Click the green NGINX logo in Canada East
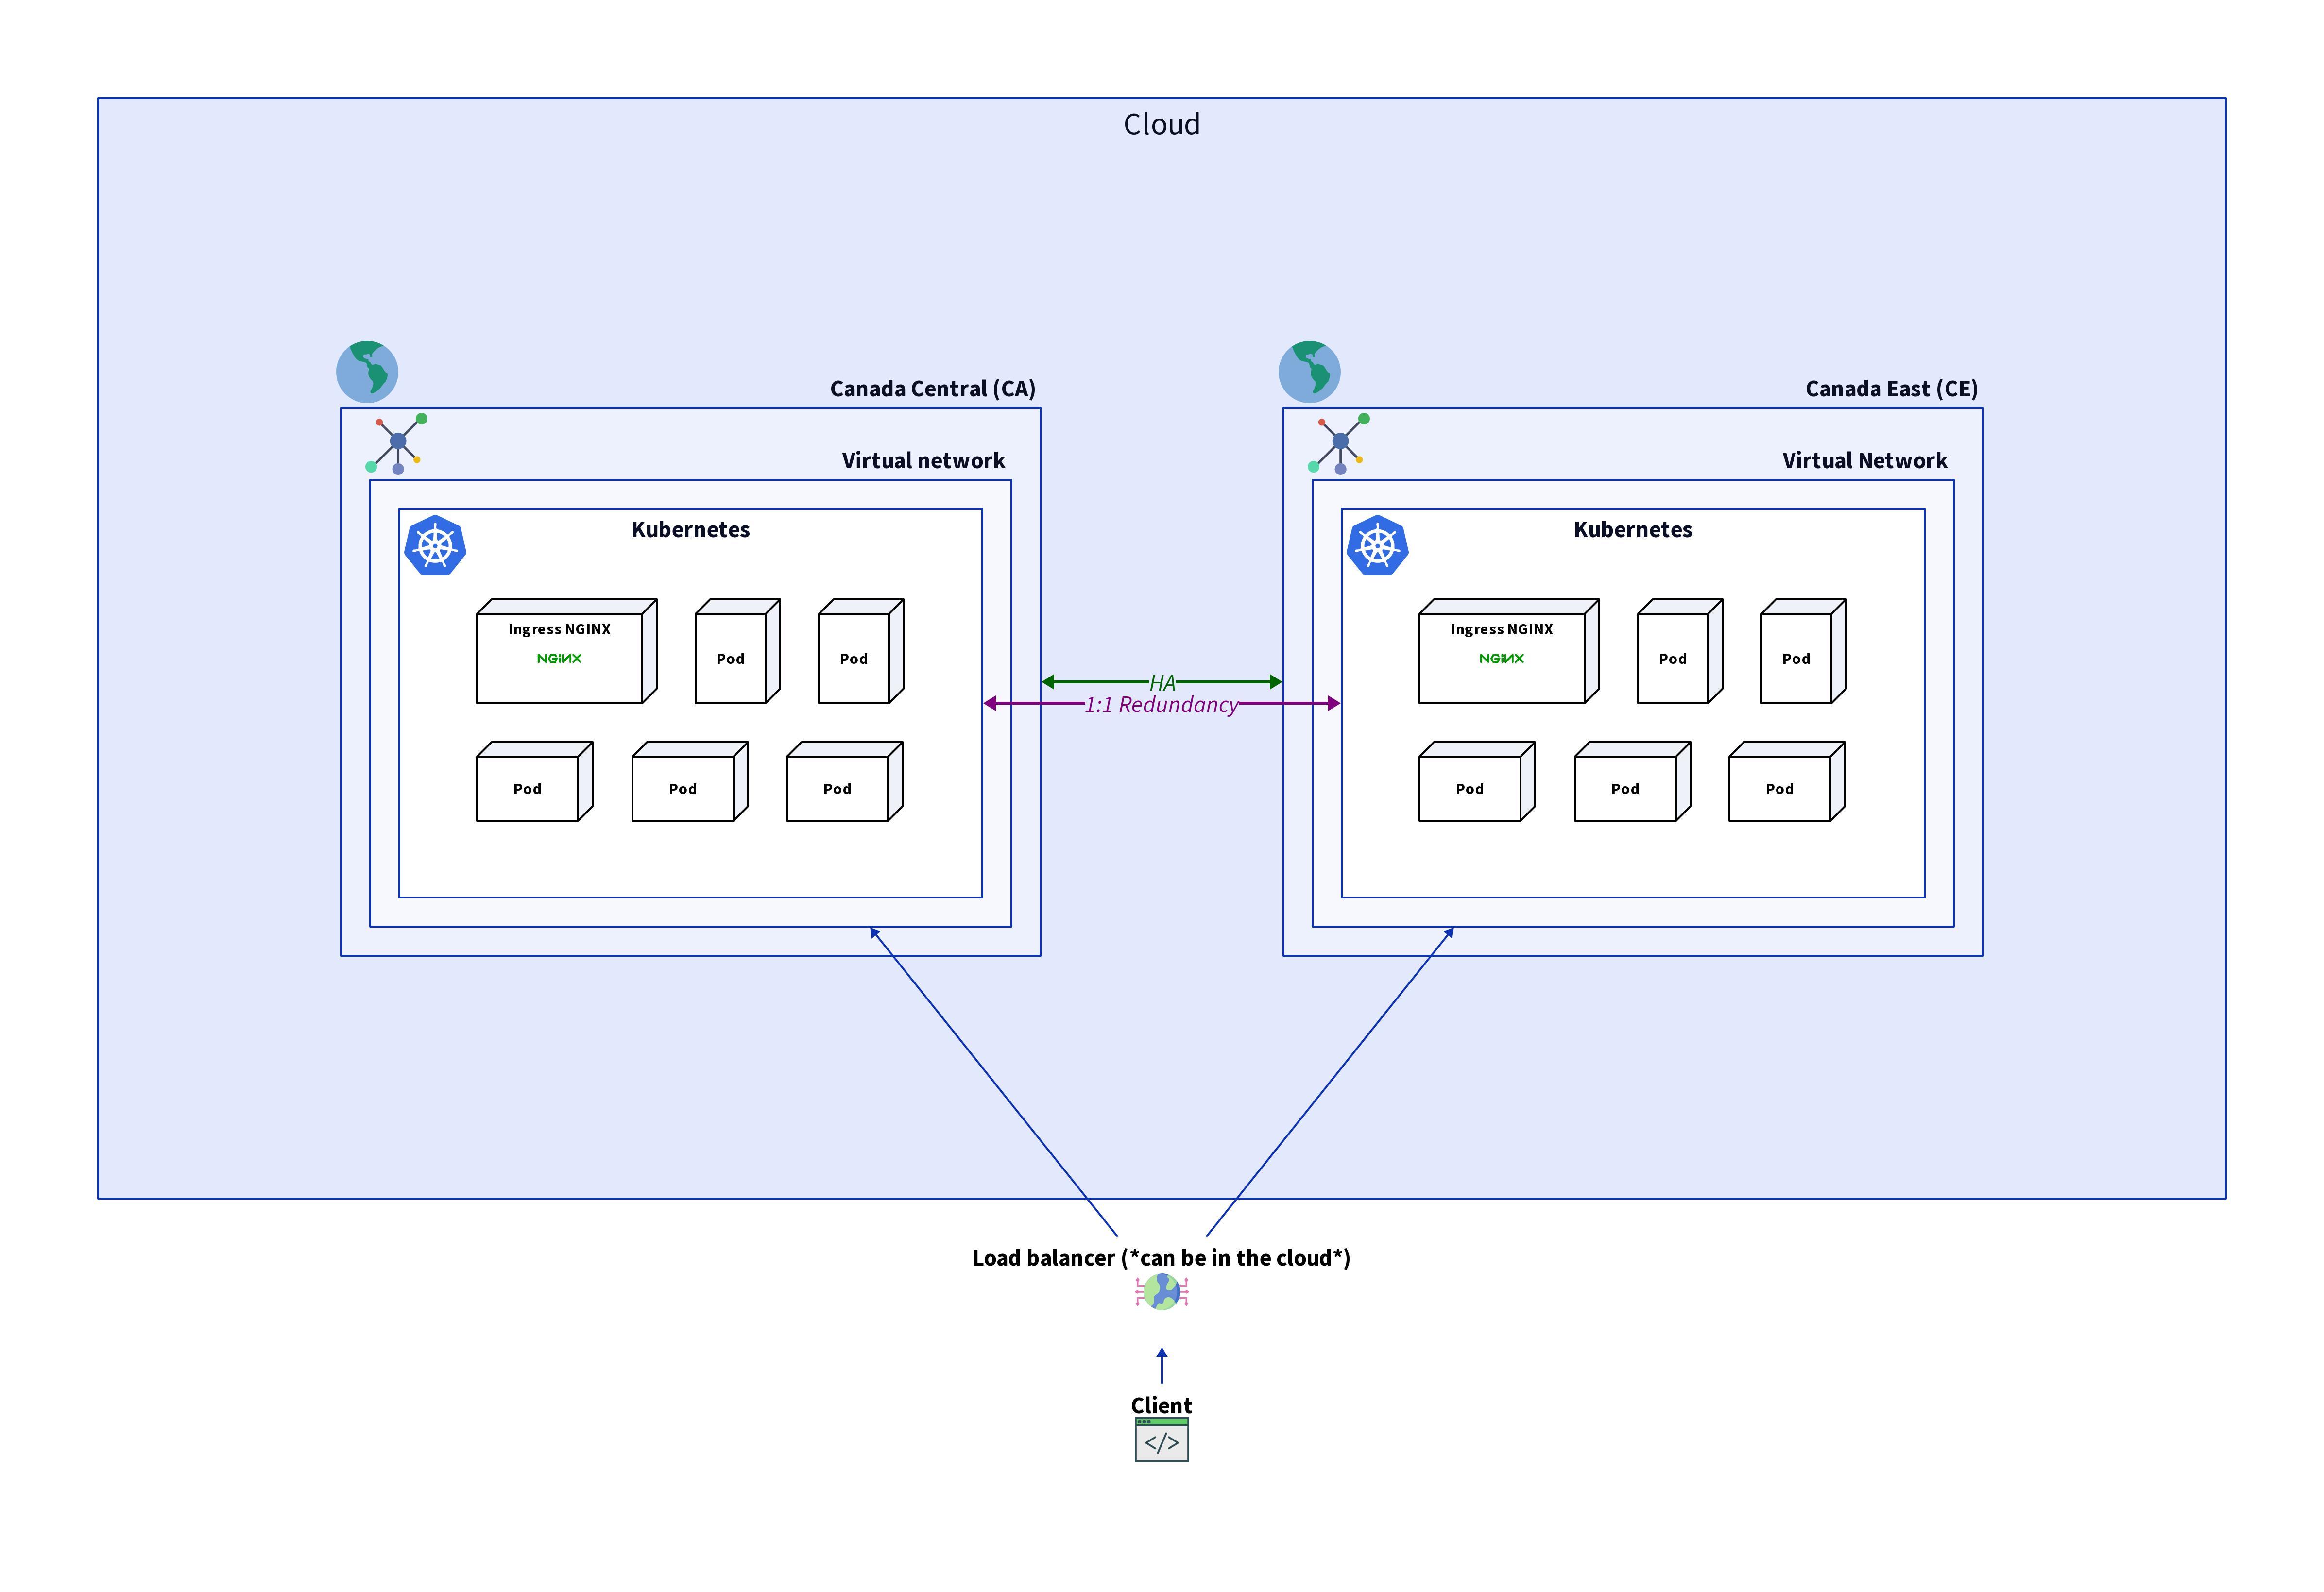Image resolution: width=2324 pixels, height=1592 pixels. coord(1501,658)
